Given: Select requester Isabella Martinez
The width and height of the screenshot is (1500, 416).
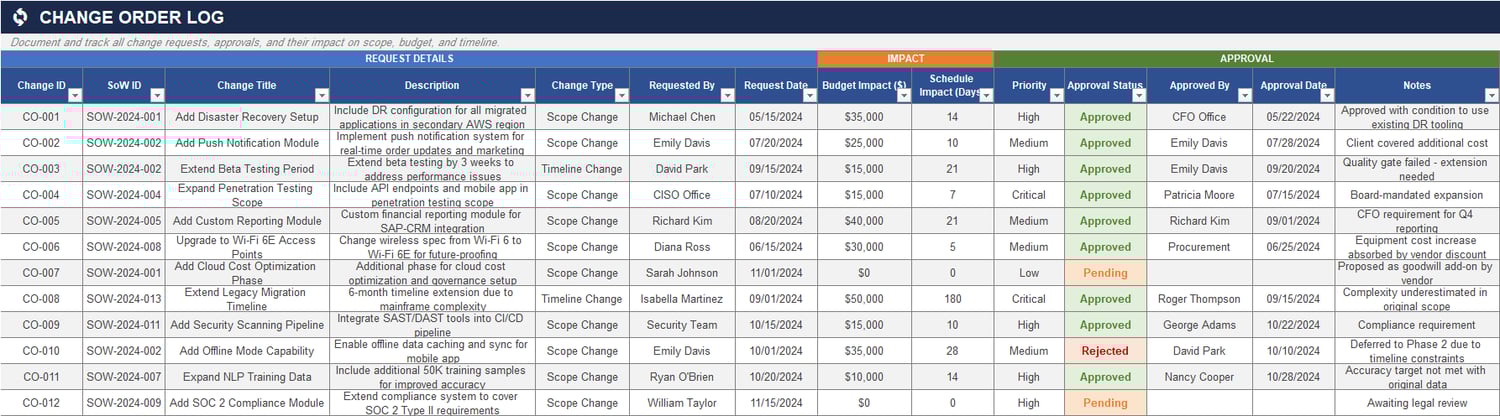Looking at the screenshot, I should (x=682, y=299).
